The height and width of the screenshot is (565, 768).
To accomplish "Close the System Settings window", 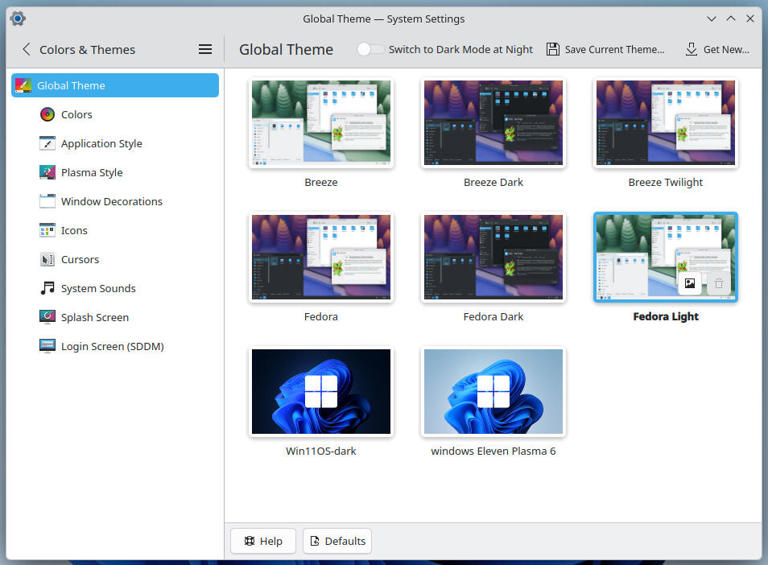I will point(750,19).
